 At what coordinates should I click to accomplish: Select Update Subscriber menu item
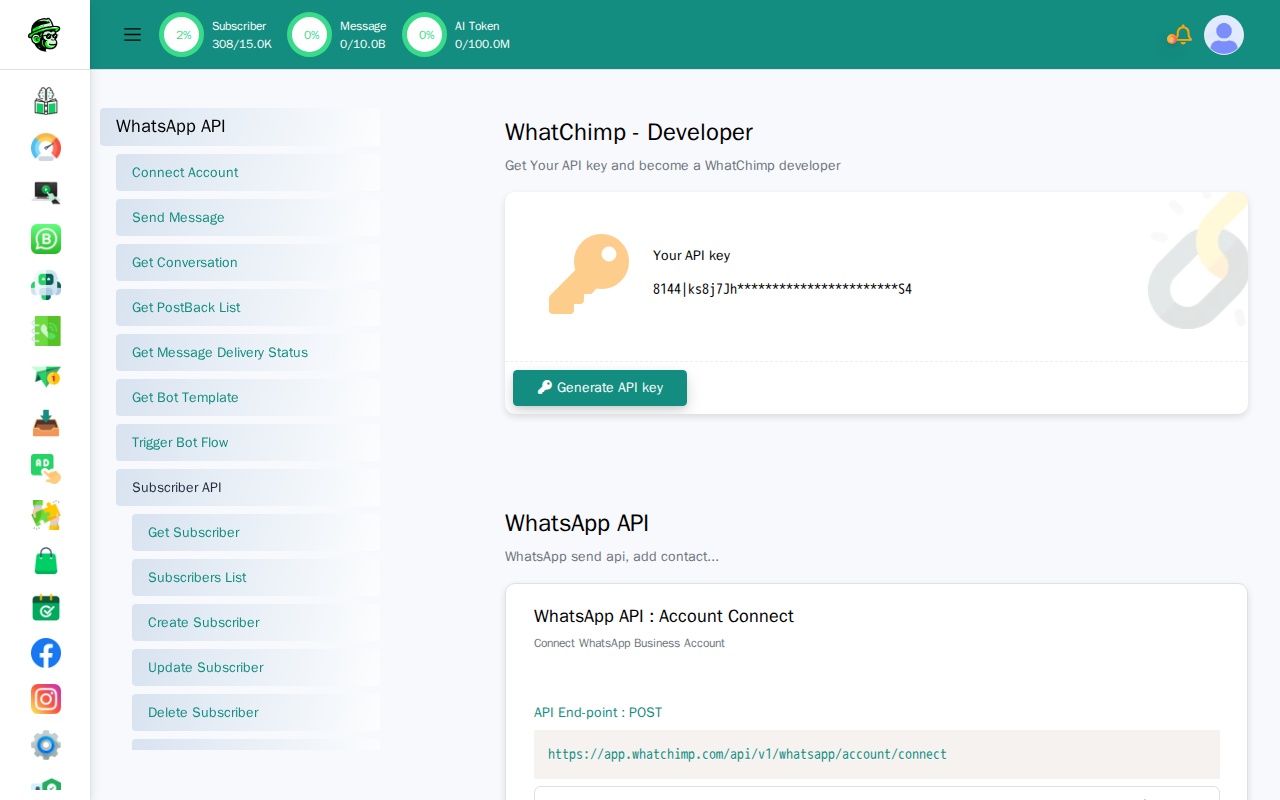[256, 668]
